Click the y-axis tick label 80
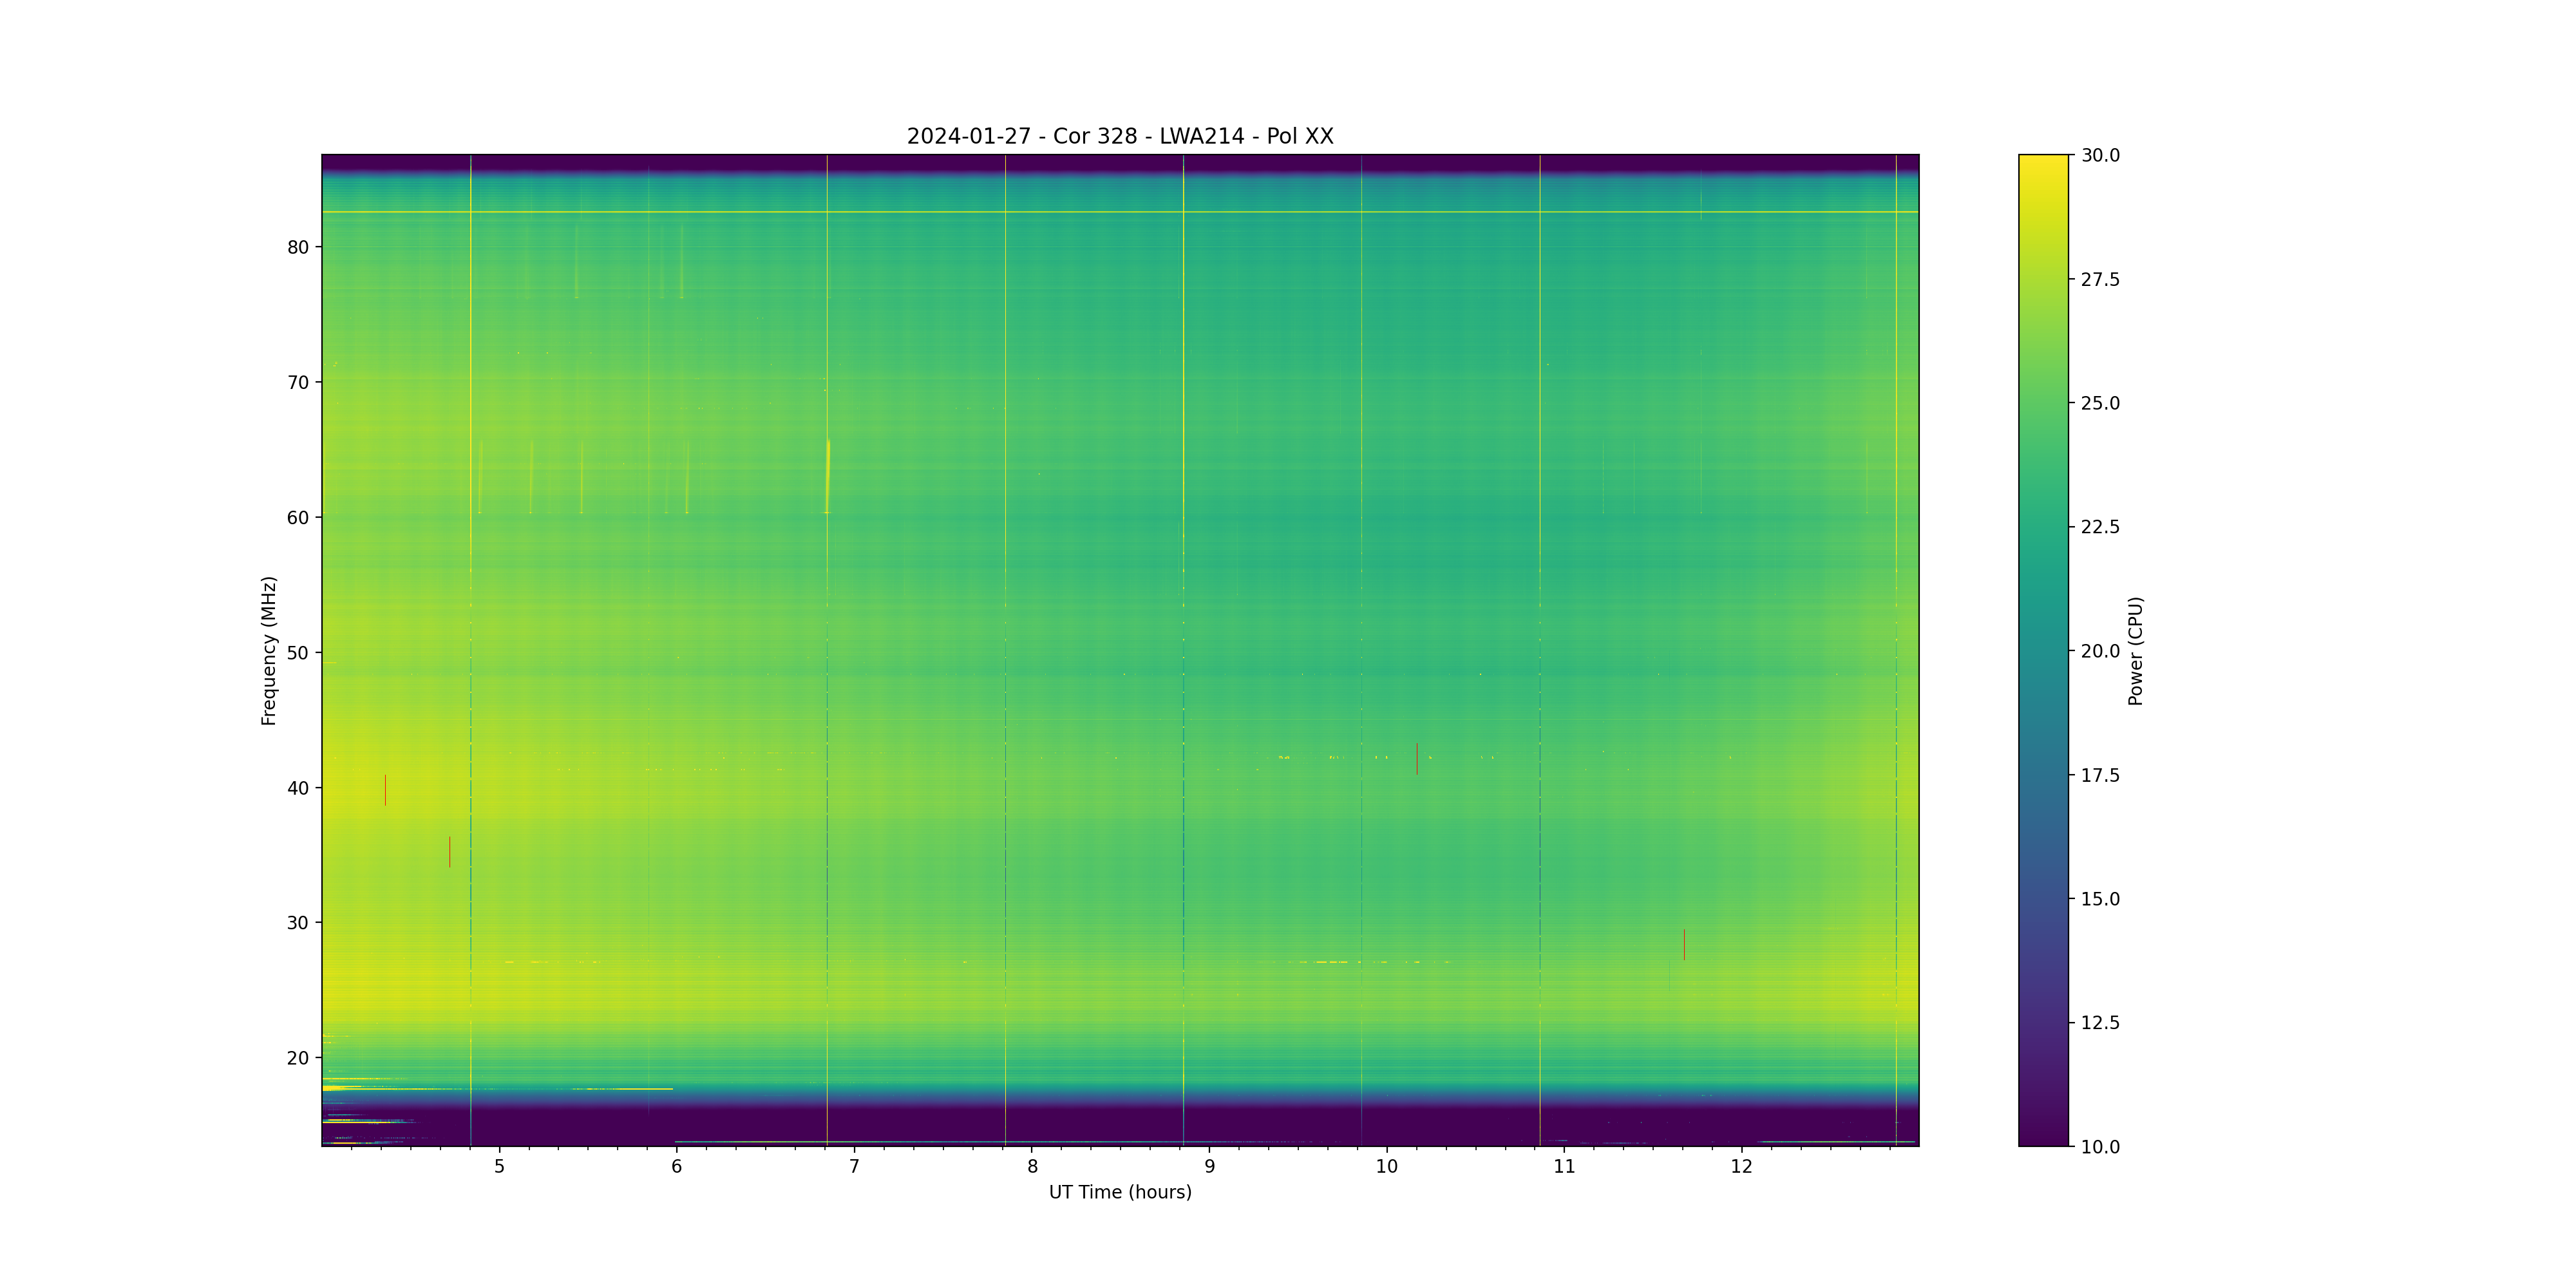The width and height of the screenshot is (2576, 1288). [x=298, y=247]
